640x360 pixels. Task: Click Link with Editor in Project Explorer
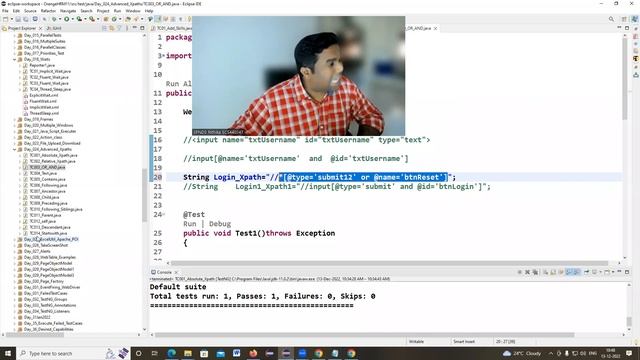click(x=111, y=28)
